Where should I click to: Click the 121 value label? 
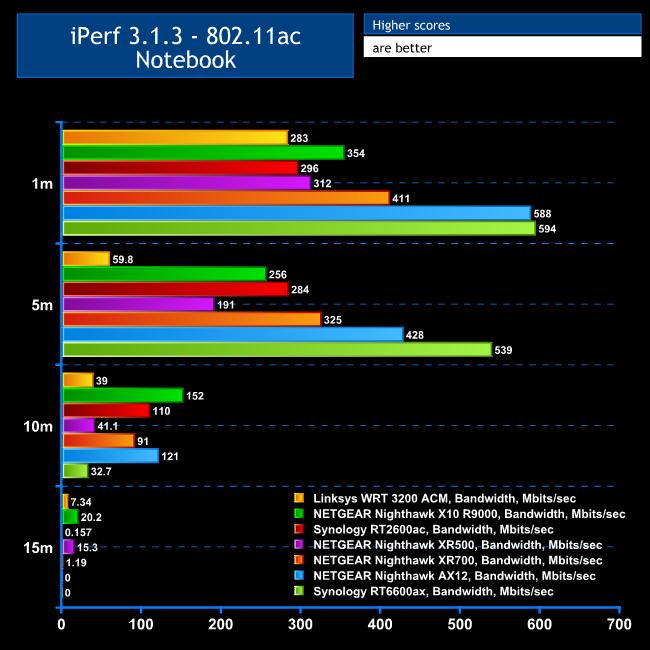[170, 456]
